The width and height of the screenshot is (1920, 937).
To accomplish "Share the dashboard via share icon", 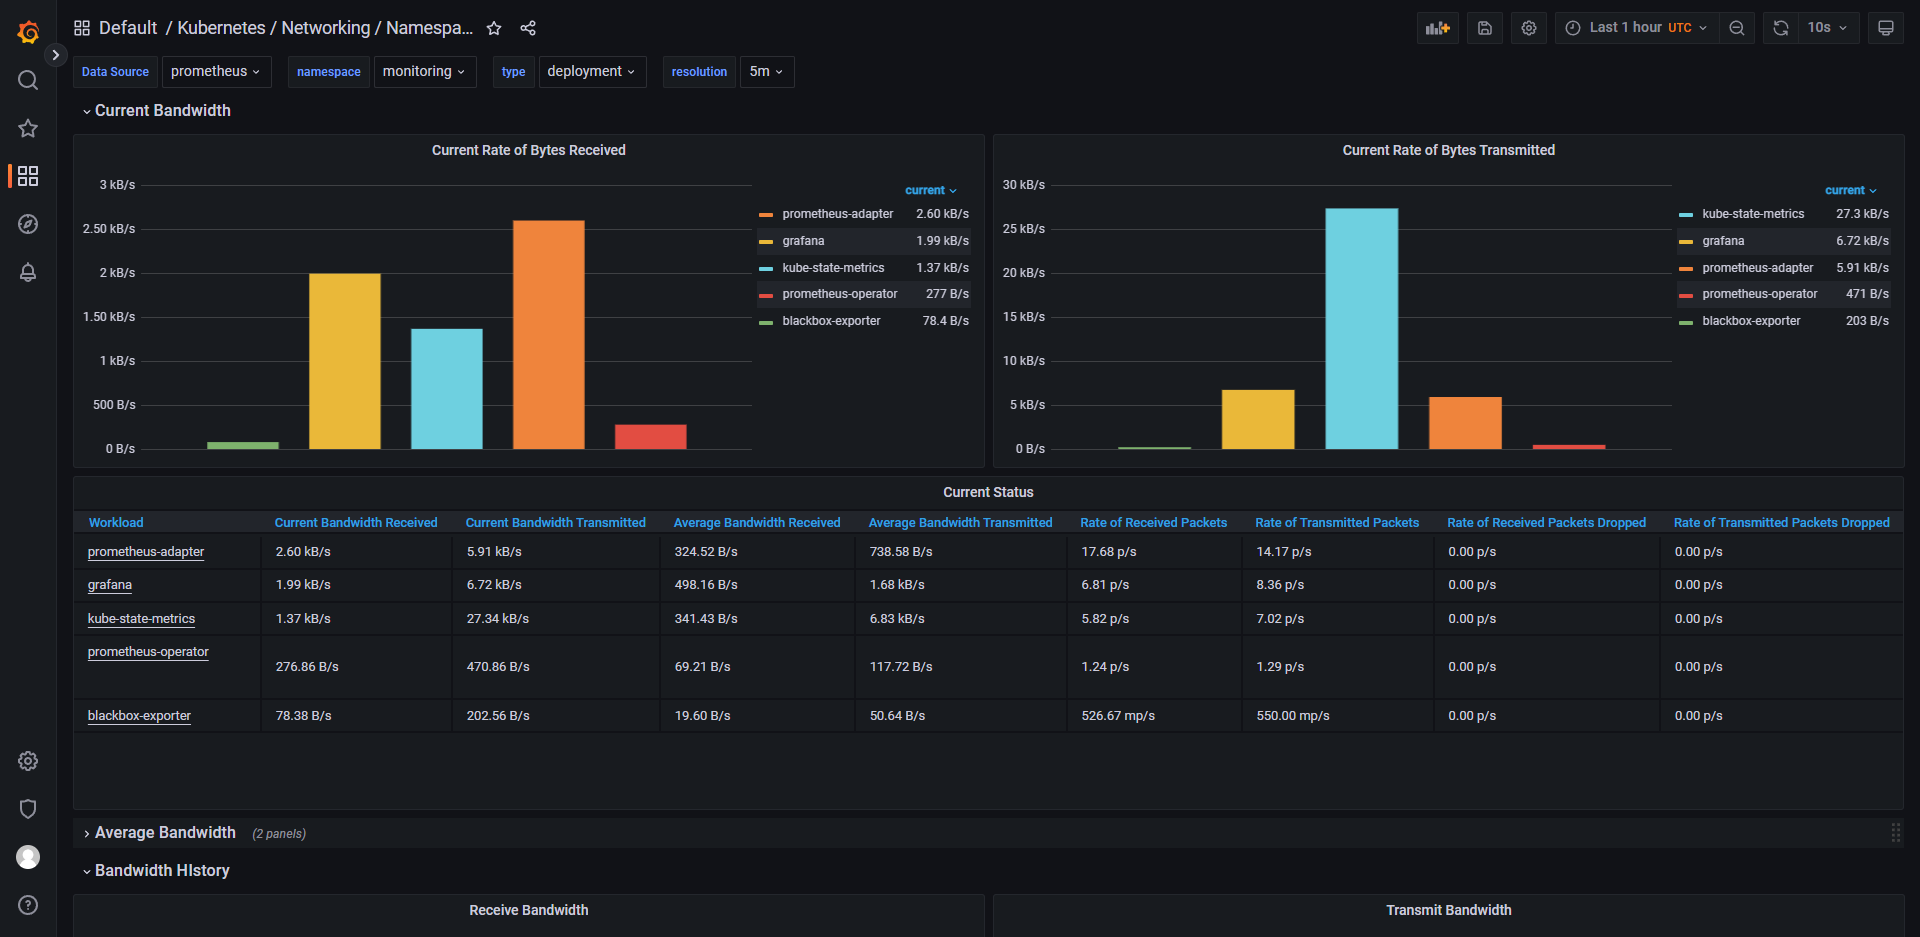I will point(528,28).
